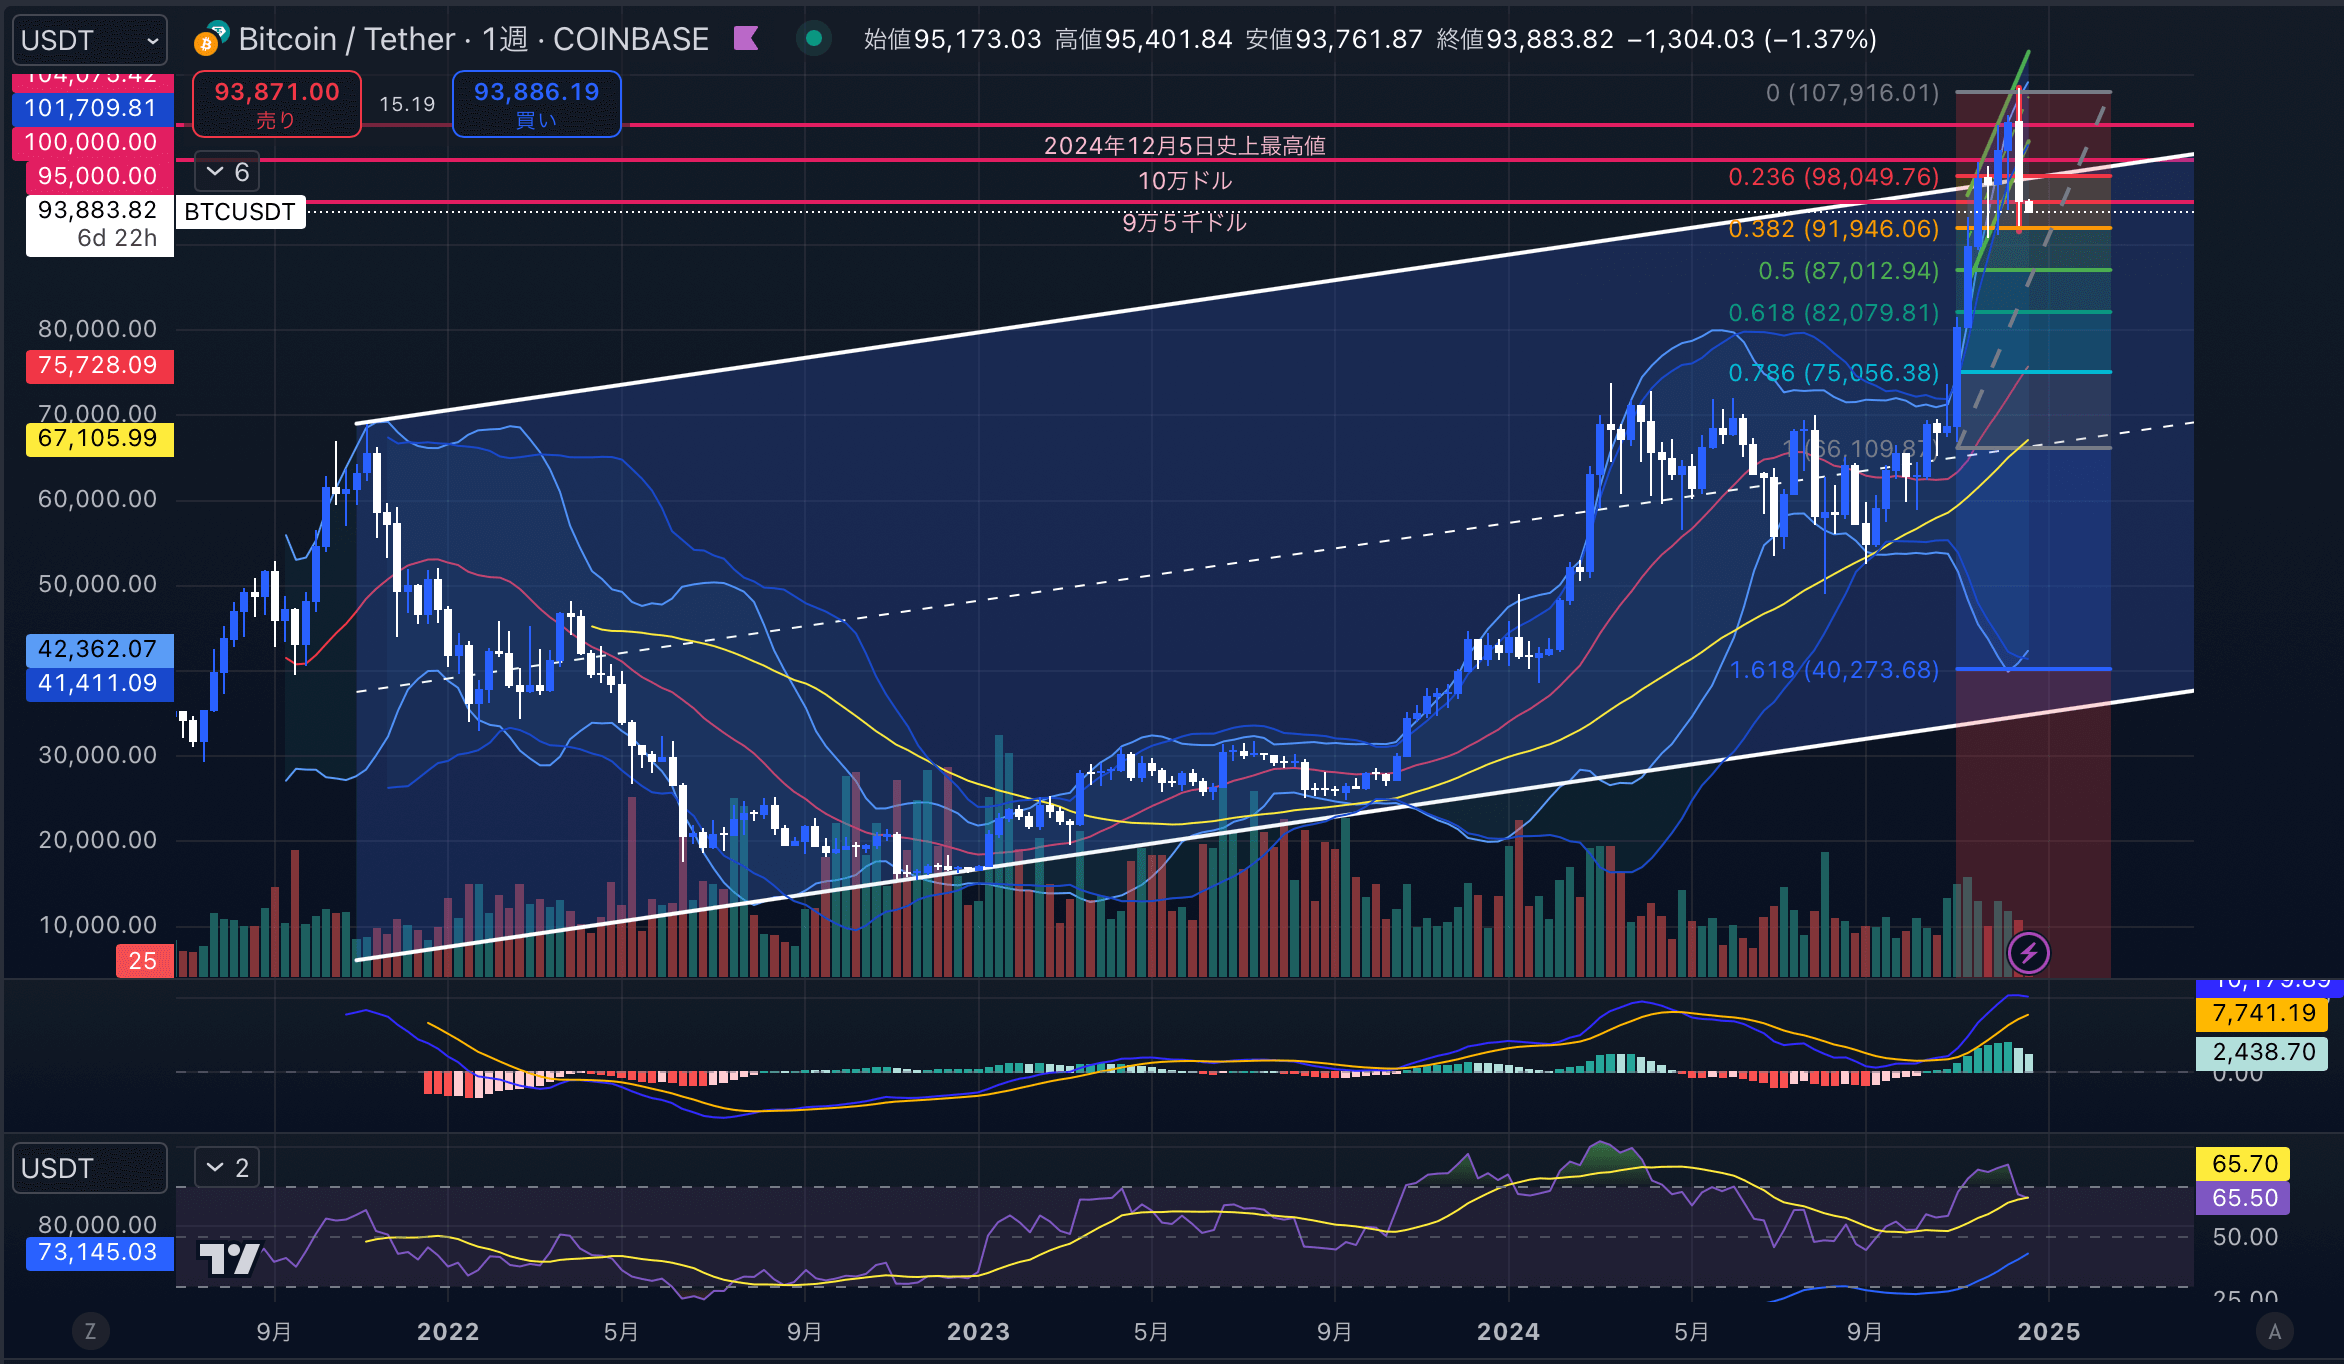Screen dimensions: 2344x1364
Task: Click the TradingView logo watermark
Action: (x=229, y=1258)
